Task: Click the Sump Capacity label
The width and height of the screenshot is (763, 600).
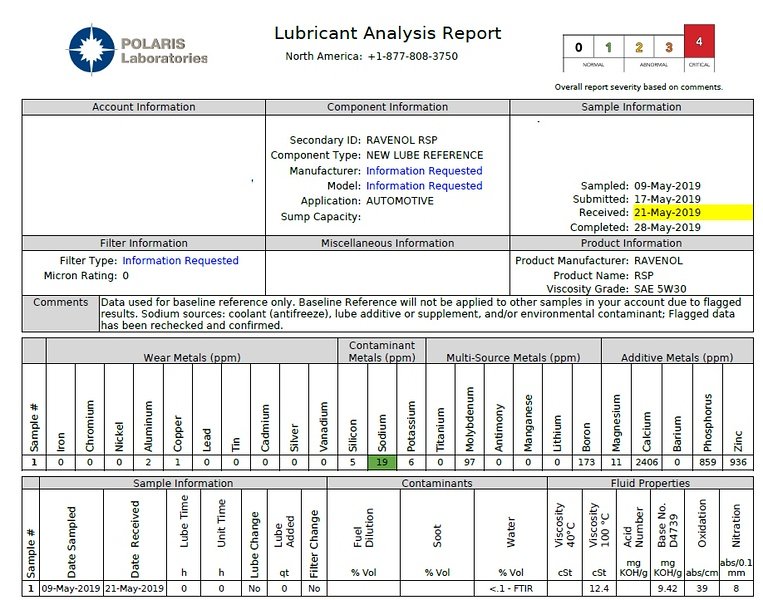Action: click(x=321, y=217)
